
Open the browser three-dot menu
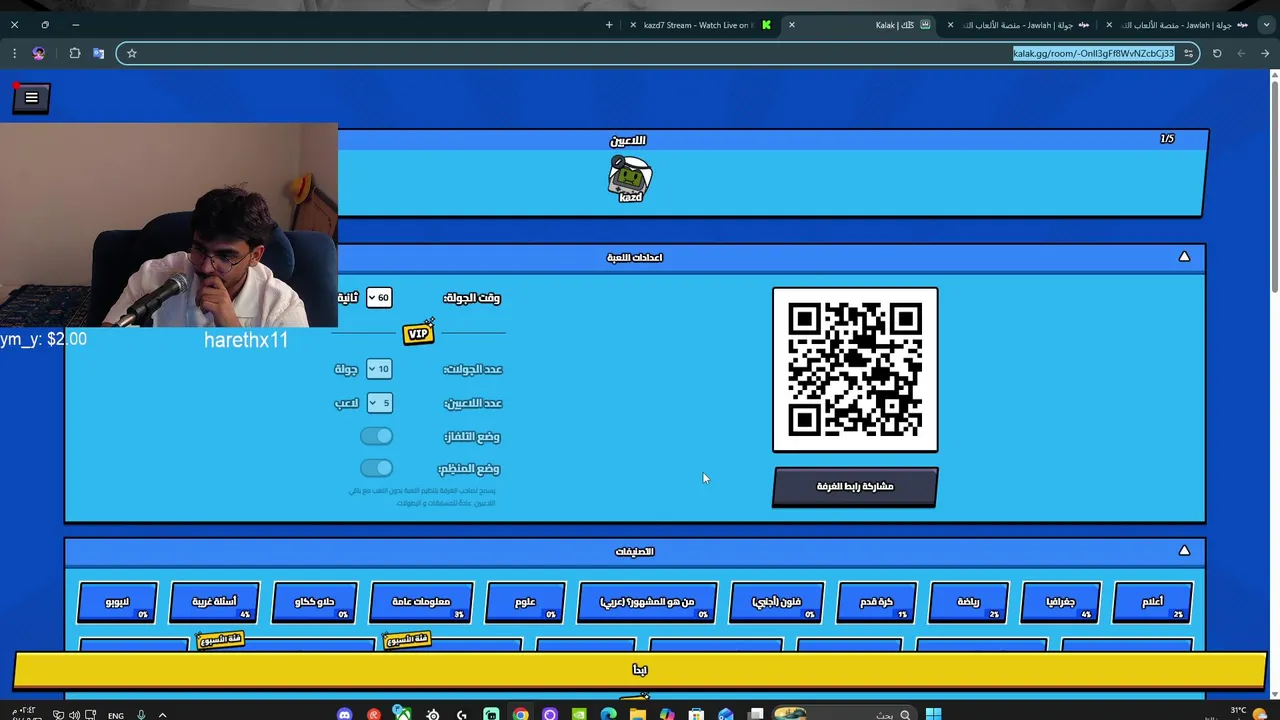click(x=14, y=54)
